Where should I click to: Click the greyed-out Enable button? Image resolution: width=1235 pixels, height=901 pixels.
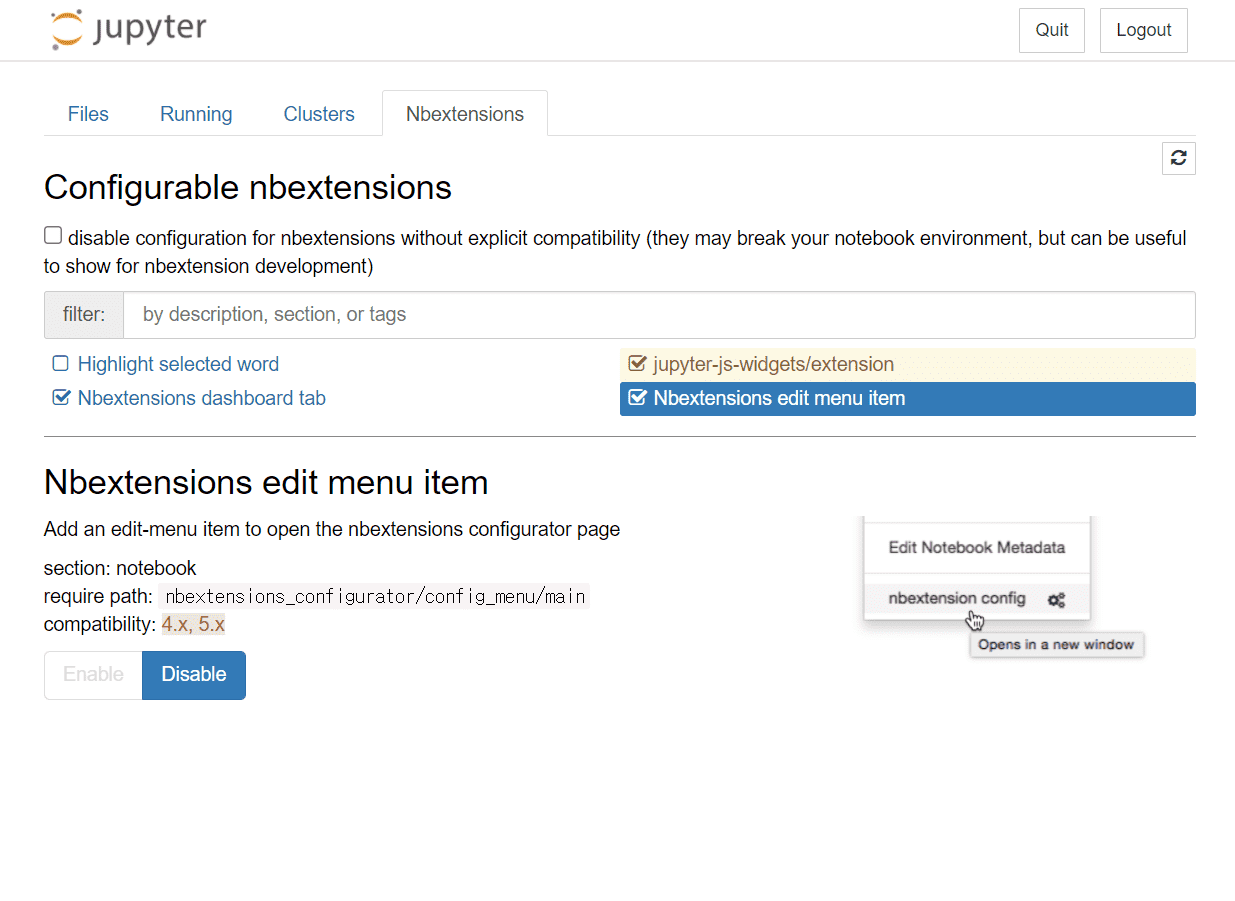pos(93,675)
